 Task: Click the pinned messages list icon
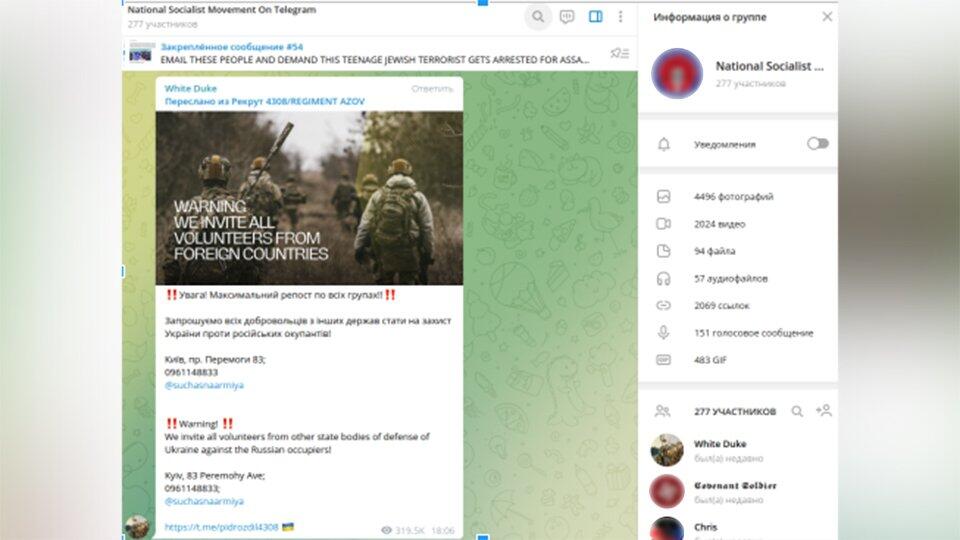[620, 53]
